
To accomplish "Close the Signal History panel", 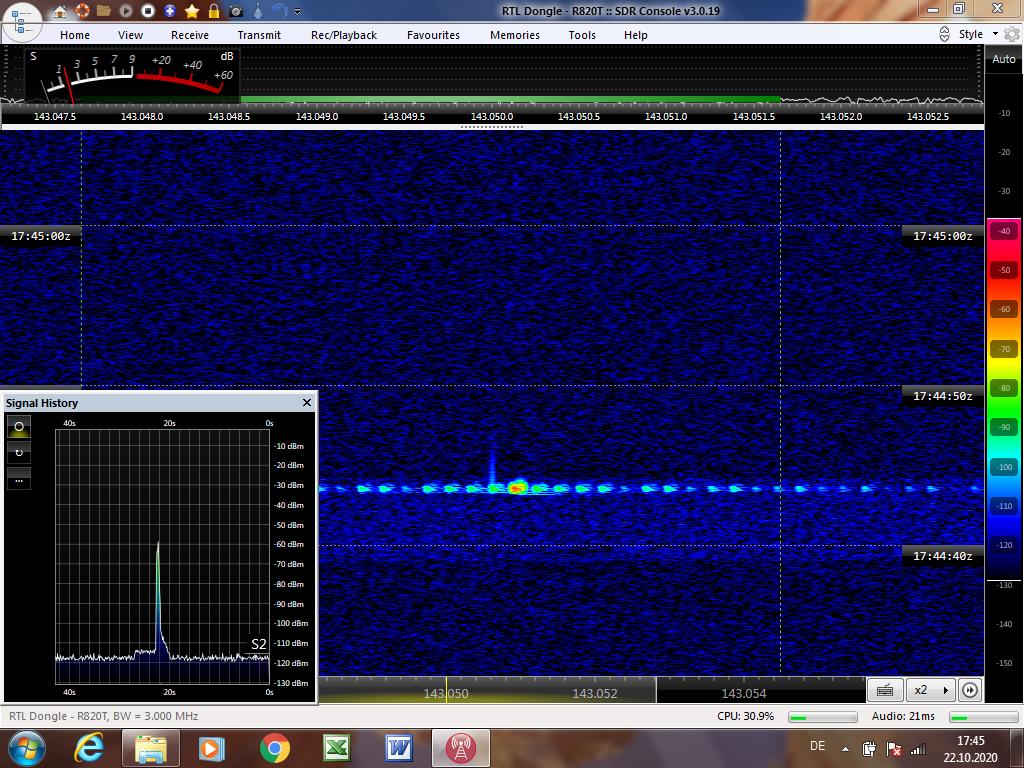I will pyautogui.click(x=307, y=402).
